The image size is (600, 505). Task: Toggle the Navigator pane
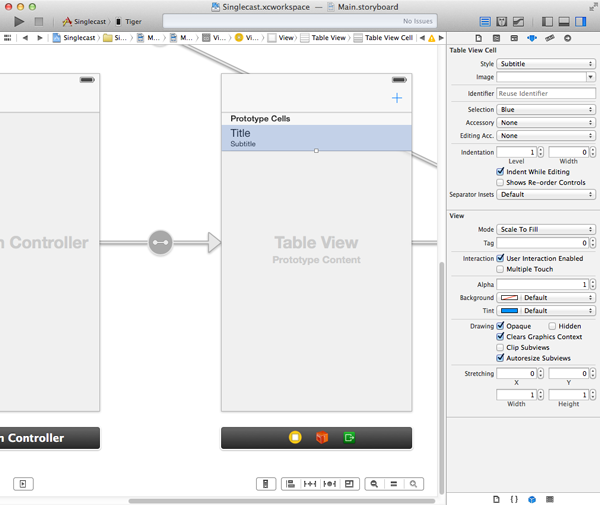(x=547, y=22)
